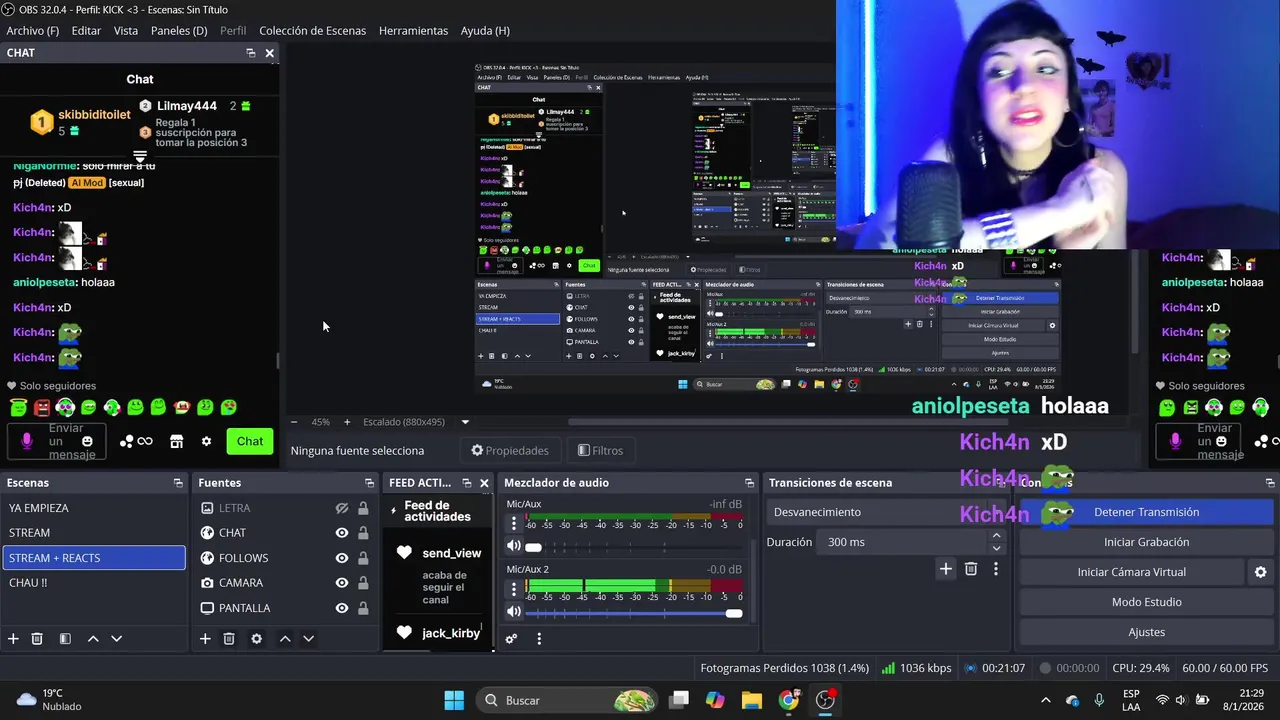Decrease transition duration with down arrow
Viewport: 1280px width, 720px height.
(996, 548)
